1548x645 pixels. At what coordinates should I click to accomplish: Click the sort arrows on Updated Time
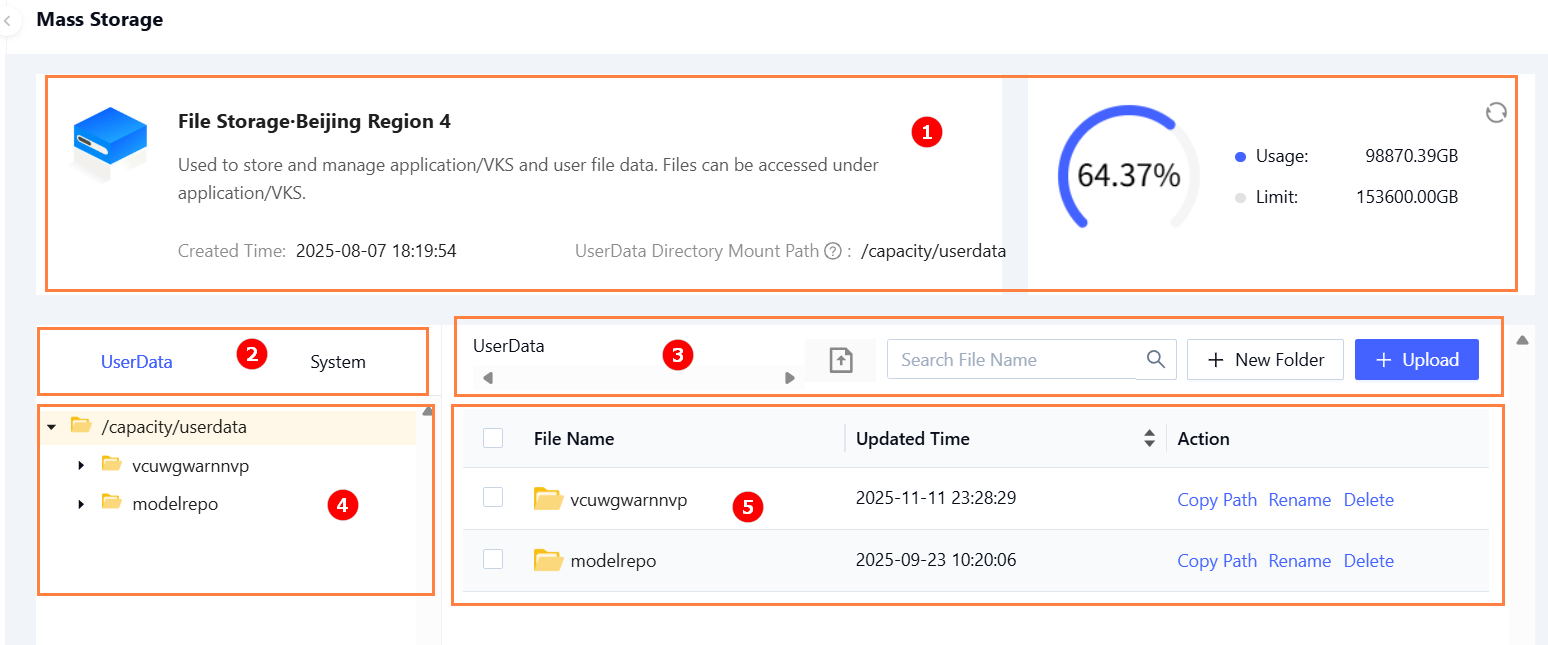1149,439
